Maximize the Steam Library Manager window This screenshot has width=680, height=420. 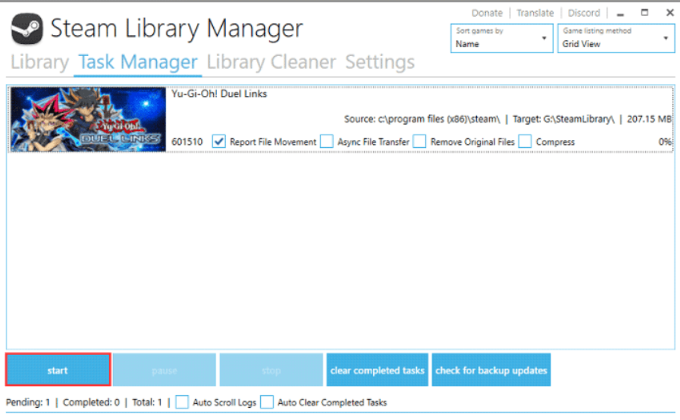point(644,13)
